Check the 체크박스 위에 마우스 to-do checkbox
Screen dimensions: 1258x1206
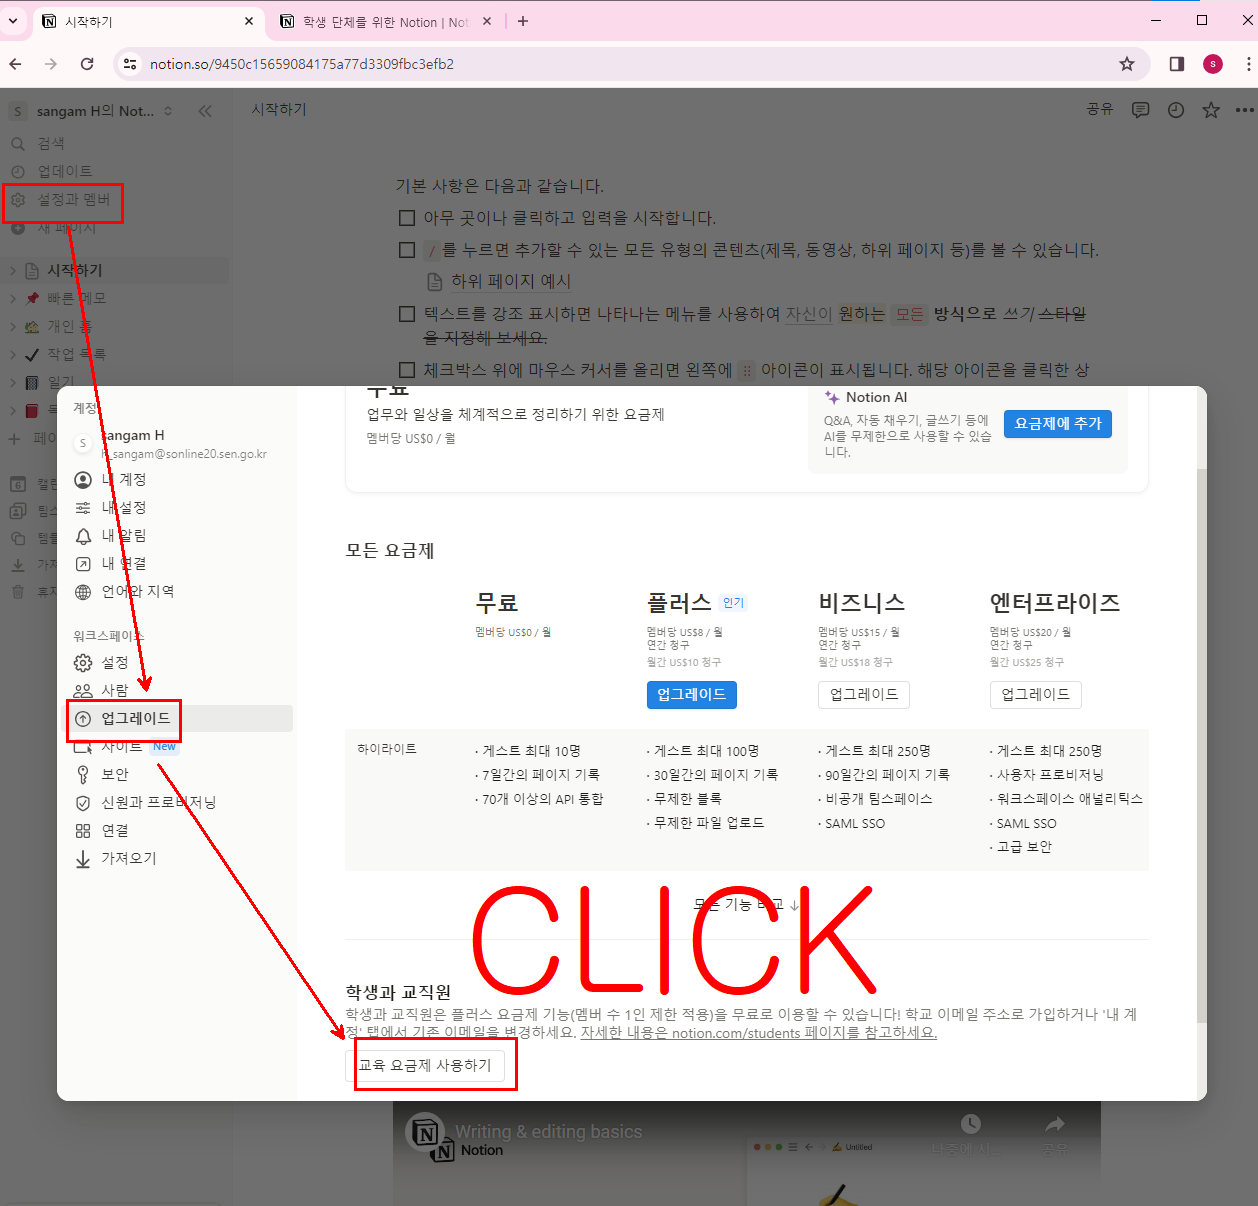[407, 370]
